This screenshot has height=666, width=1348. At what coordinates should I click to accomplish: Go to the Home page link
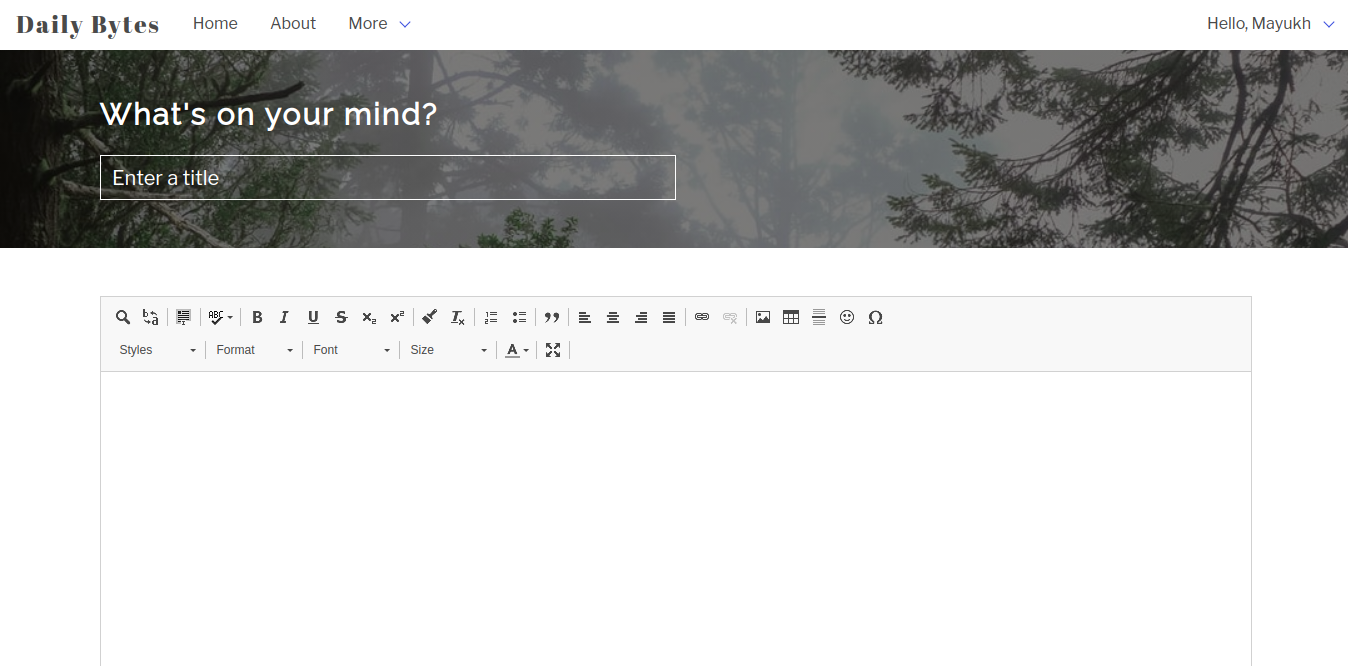[215, 24]
